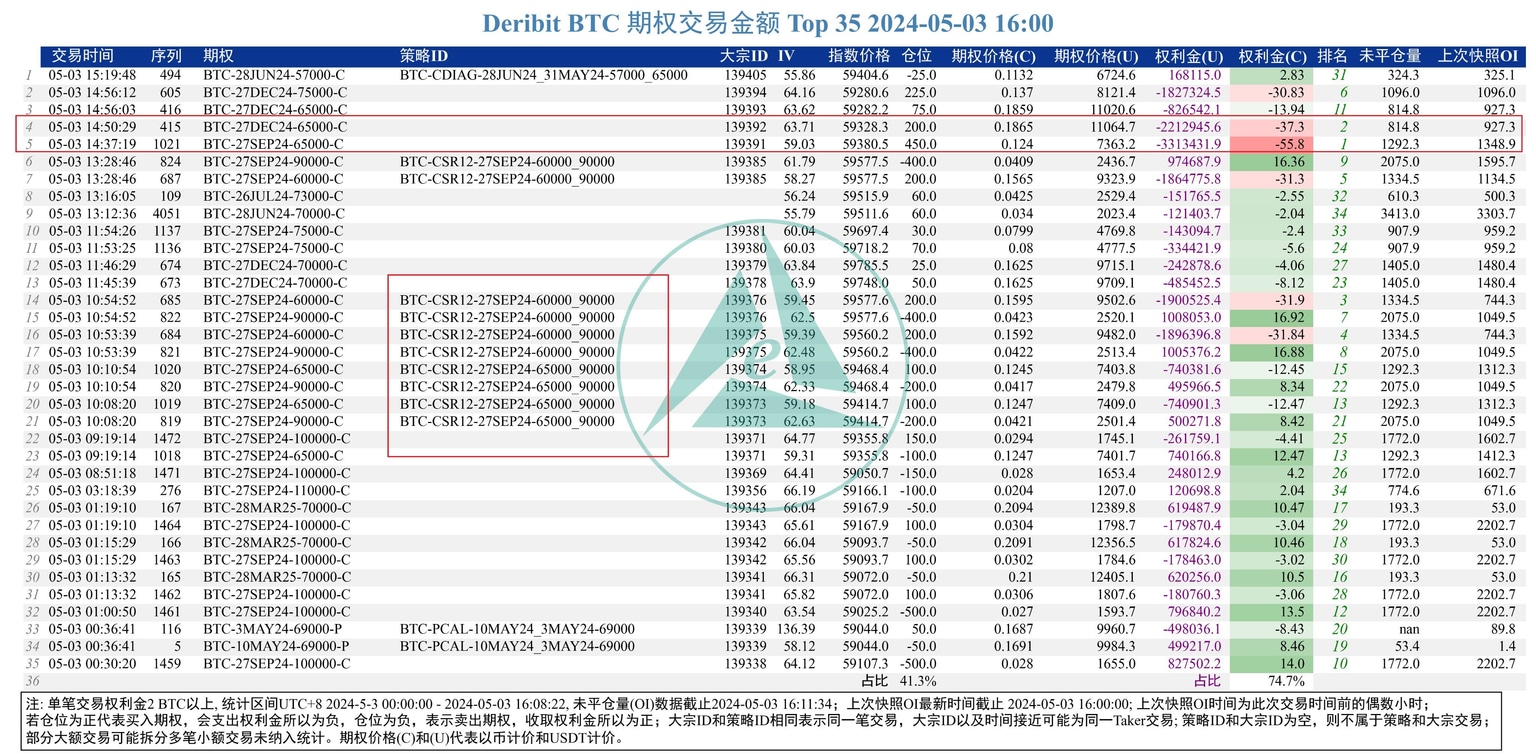1536x756 pixels.
Task: Click premium value -3313431.9
Action: (x=1187, y=144)
